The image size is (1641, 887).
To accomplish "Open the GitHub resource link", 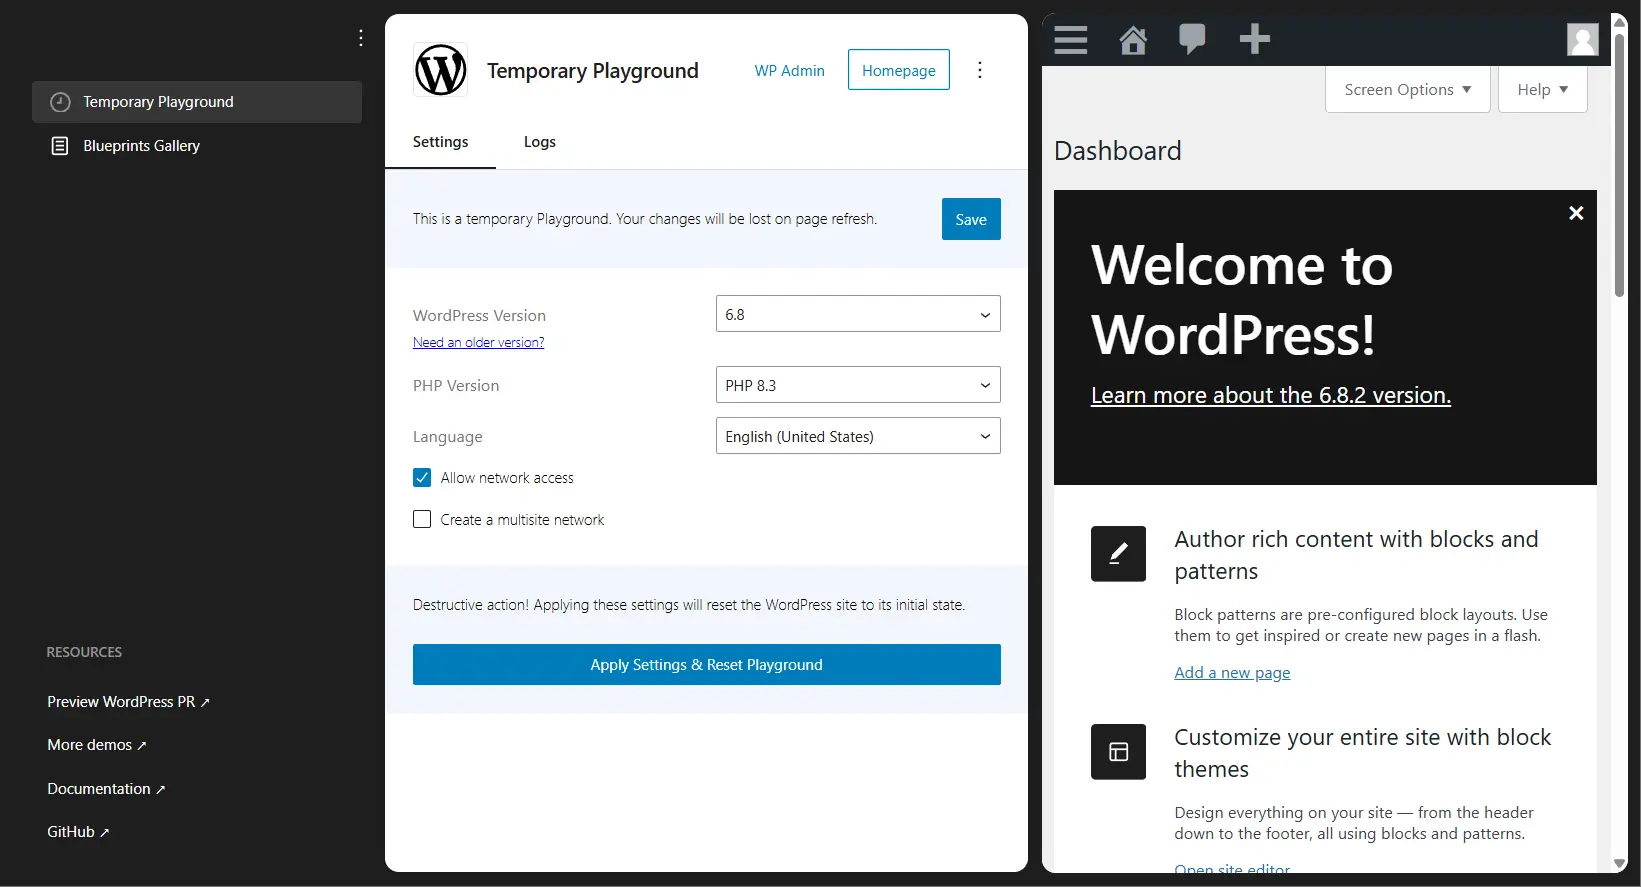I will 78,832.
